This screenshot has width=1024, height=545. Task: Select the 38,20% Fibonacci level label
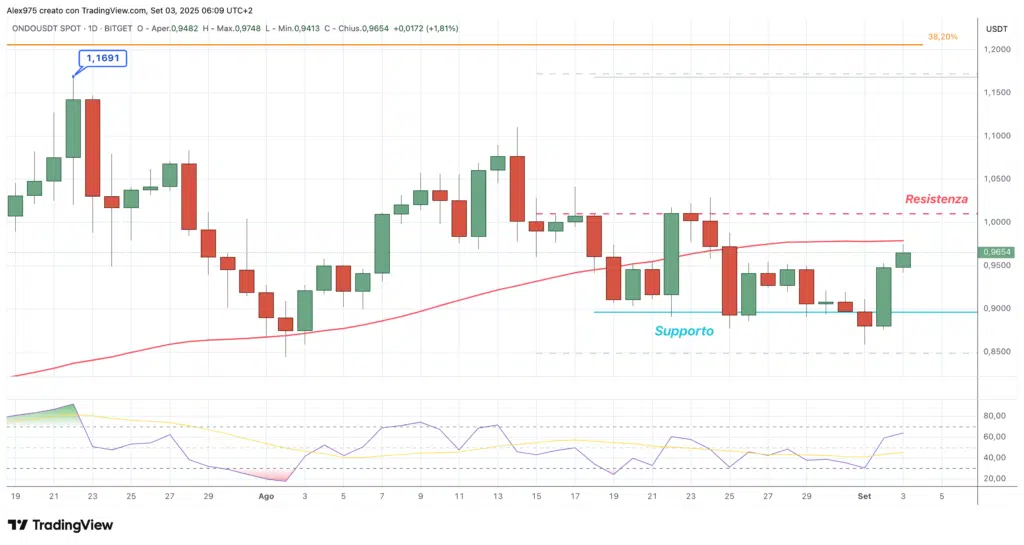point(942,36)
